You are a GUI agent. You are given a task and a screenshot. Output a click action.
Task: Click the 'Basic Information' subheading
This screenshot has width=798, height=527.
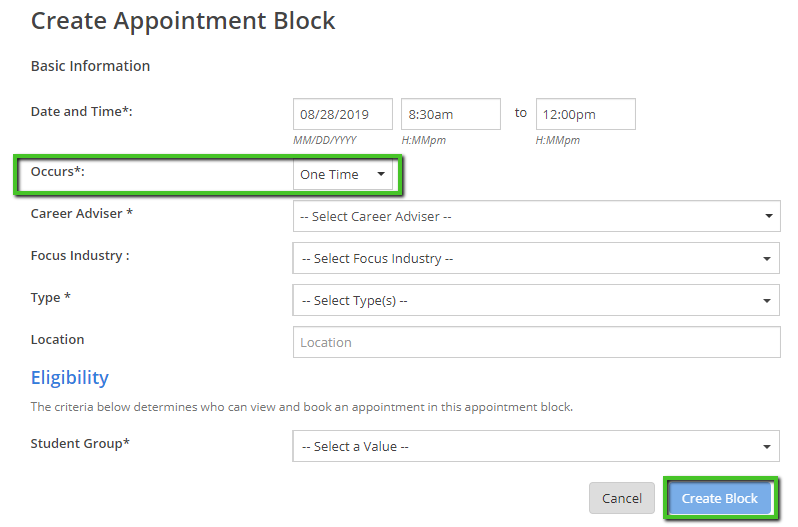pos(91,66)
